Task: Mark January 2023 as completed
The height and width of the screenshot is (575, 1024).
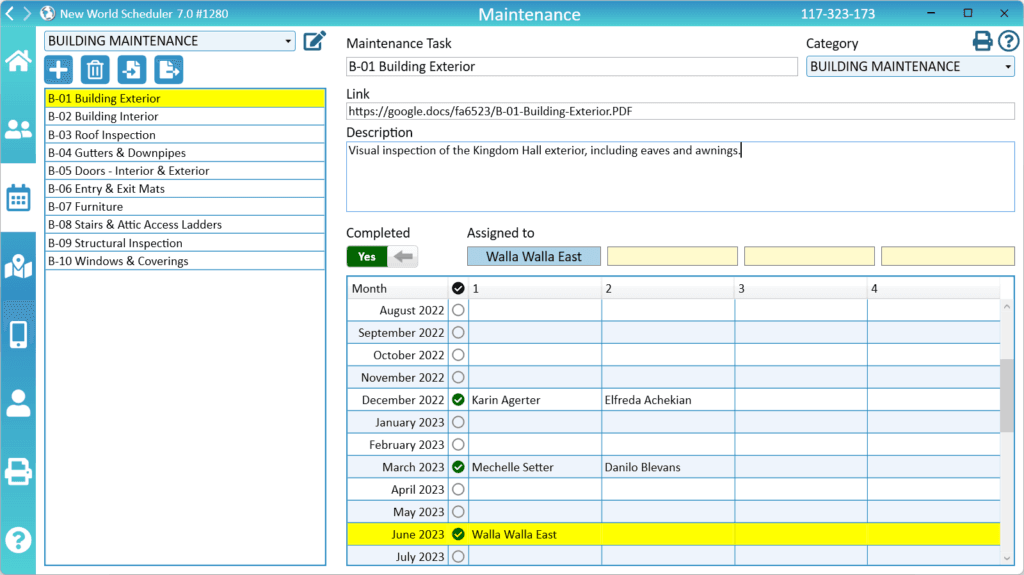Action: pos(458,422)
